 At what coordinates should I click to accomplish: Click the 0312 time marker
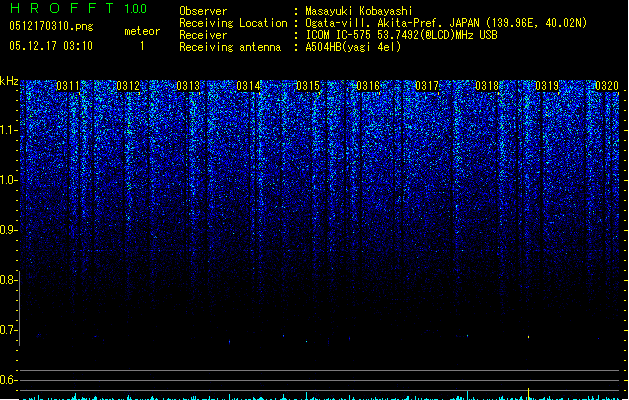pos(128,86)
